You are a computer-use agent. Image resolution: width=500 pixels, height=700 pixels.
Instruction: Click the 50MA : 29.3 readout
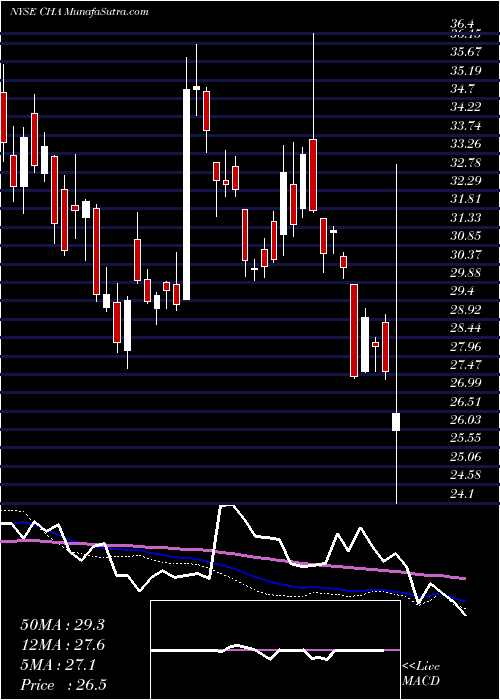(62, 625)
